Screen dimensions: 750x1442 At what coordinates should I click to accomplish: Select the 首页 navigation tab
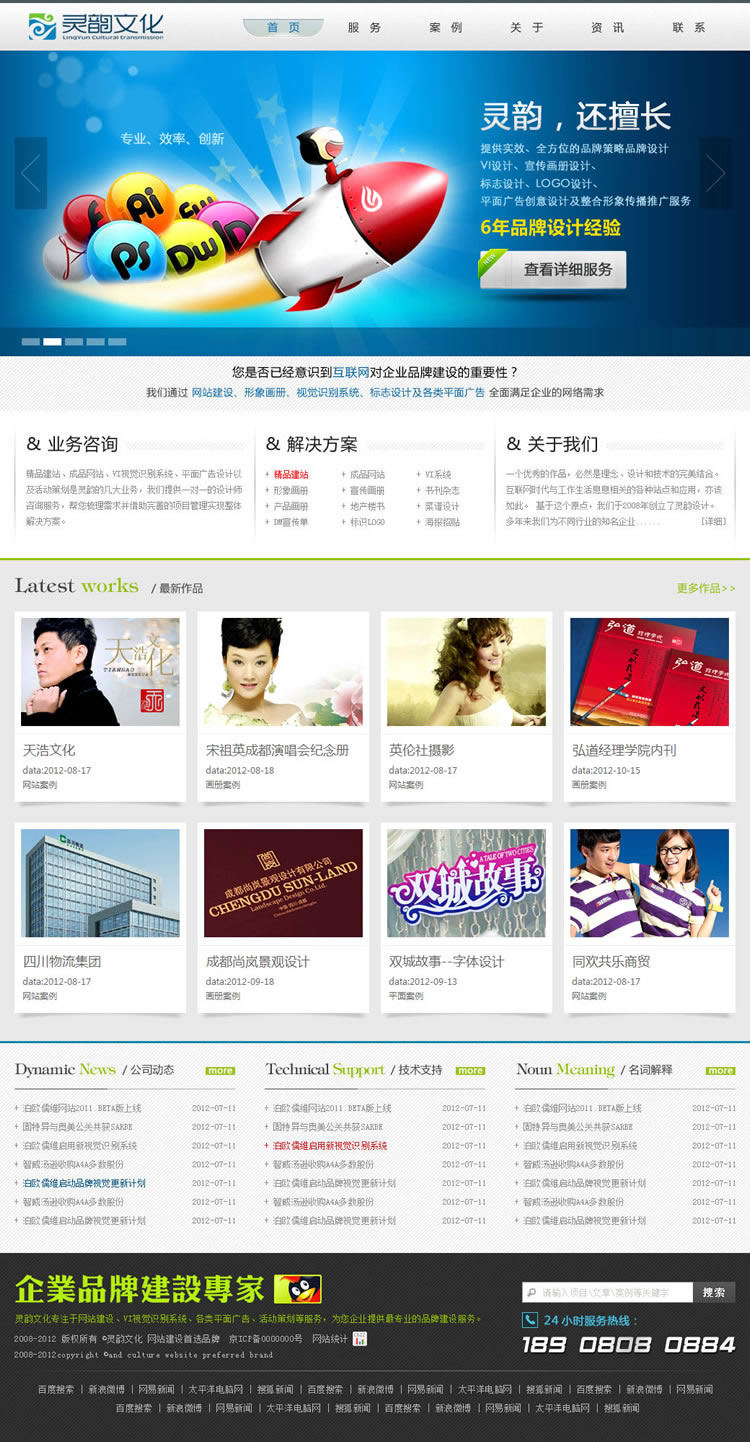283,28
